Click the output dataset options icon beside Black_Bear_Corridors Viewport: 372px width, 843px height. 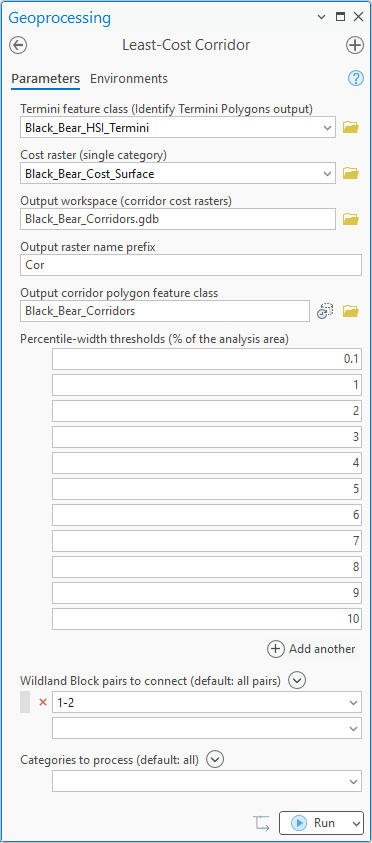click(x=325, y=311)
